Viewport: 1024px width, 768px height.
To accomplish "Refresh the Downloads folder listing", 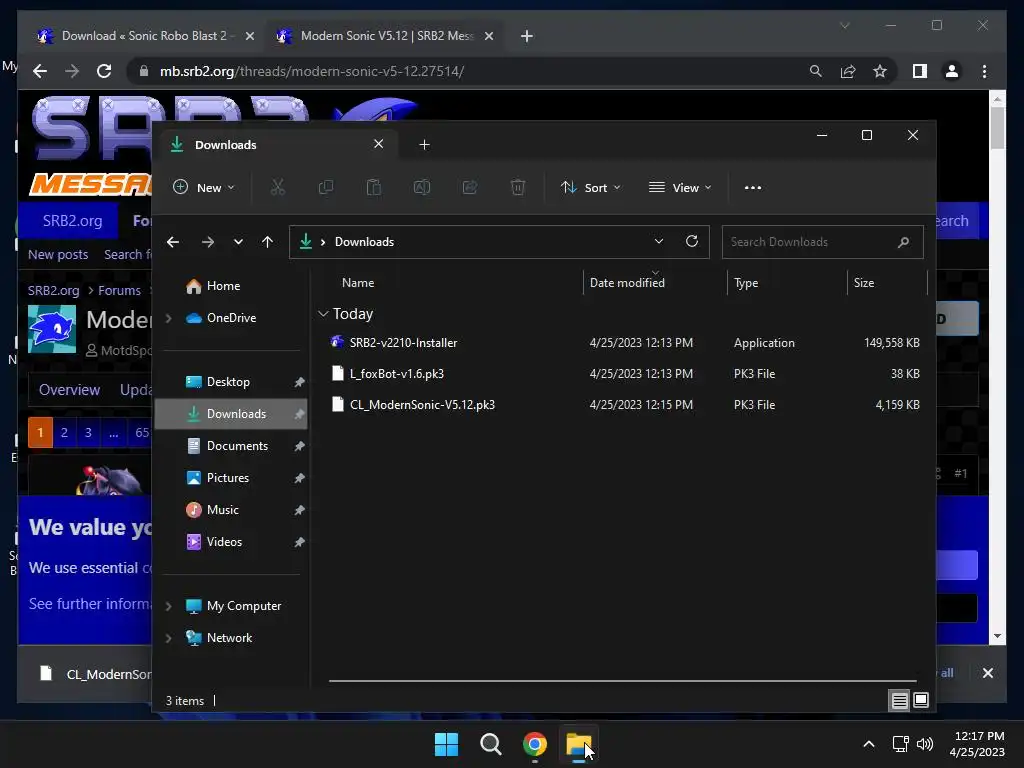I will (692, 241).
